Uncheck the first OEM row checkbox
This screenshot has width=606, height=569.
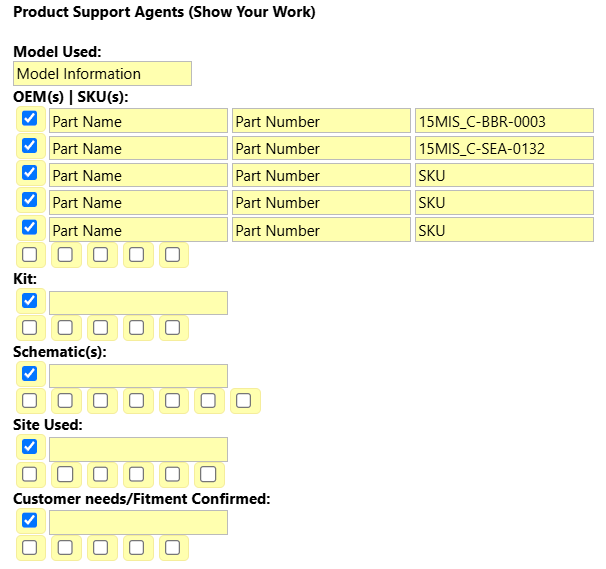(30, 118)
